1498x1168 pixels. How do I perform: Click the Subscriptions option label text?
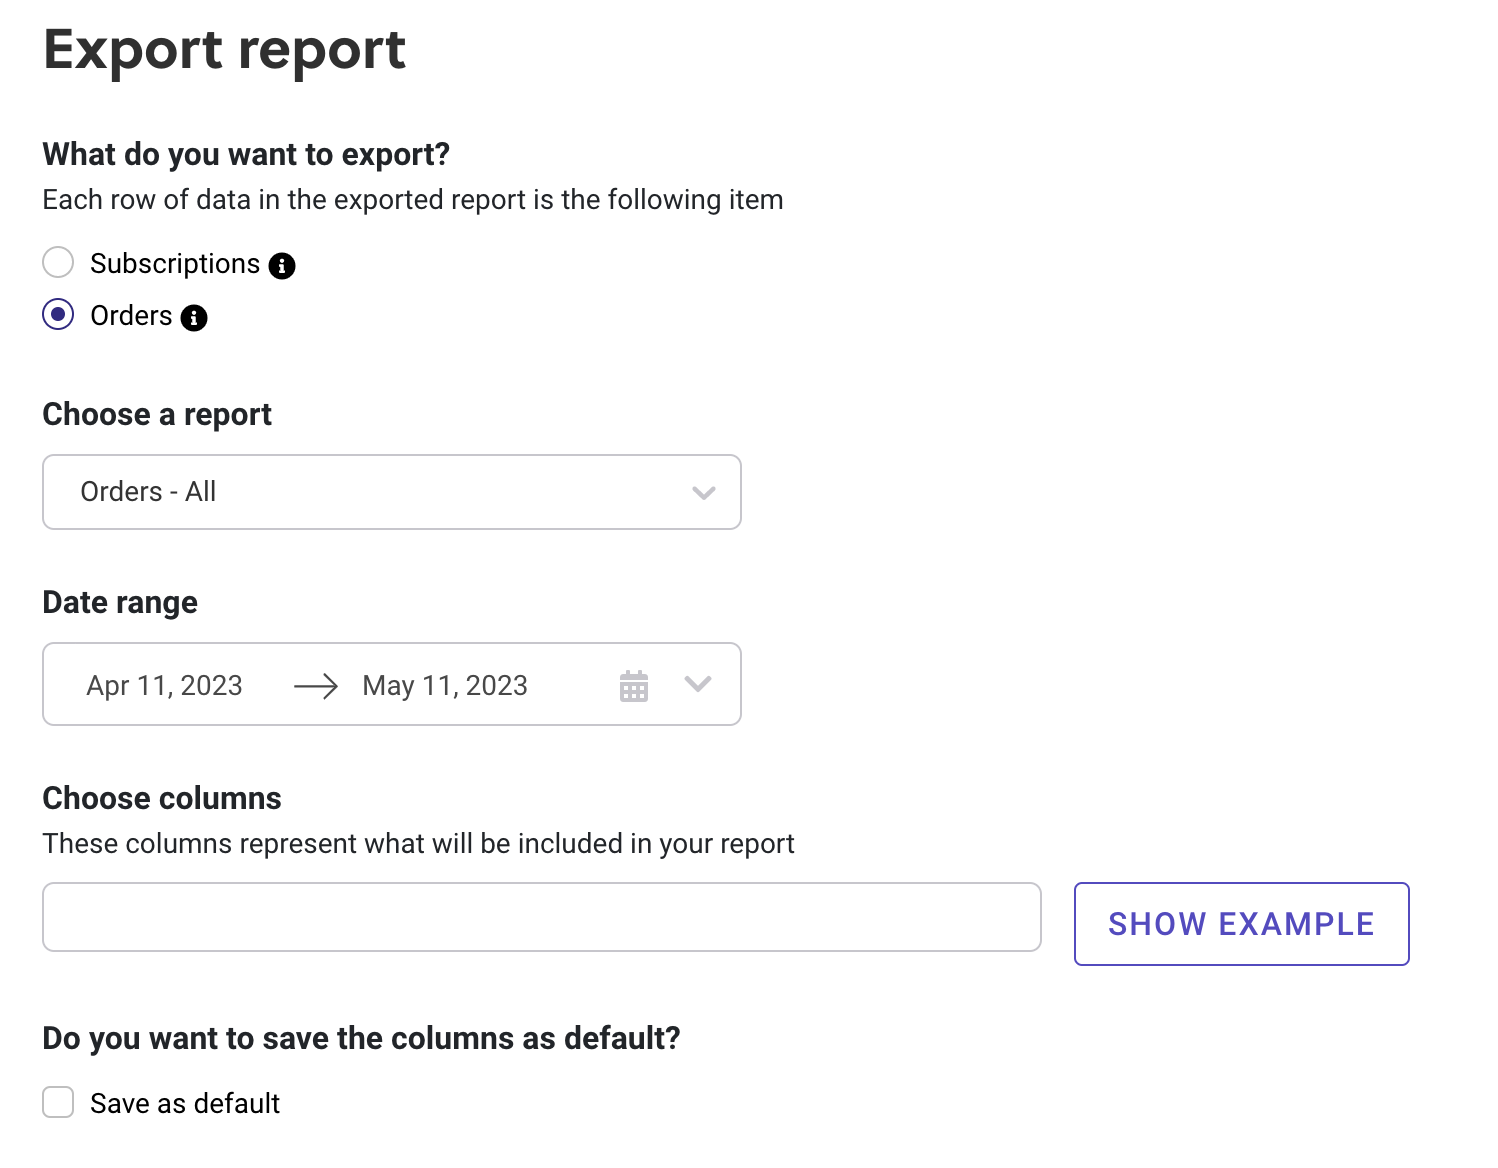click(175, 264)
